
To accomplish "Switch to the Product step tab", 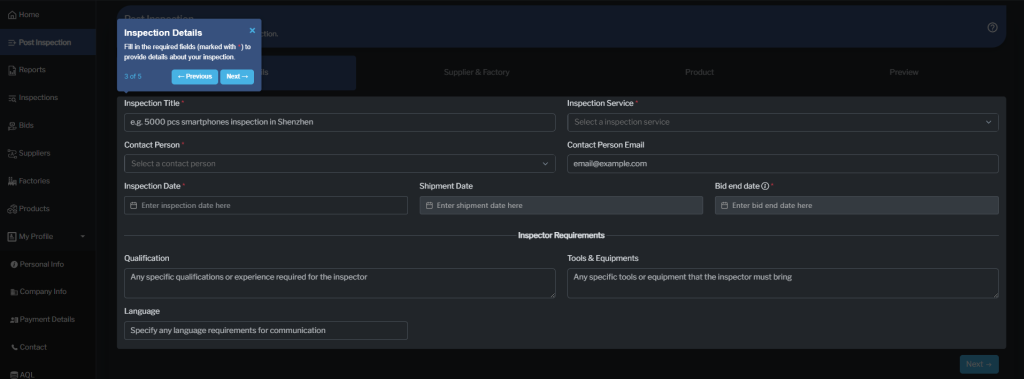I will coord(699,72).
